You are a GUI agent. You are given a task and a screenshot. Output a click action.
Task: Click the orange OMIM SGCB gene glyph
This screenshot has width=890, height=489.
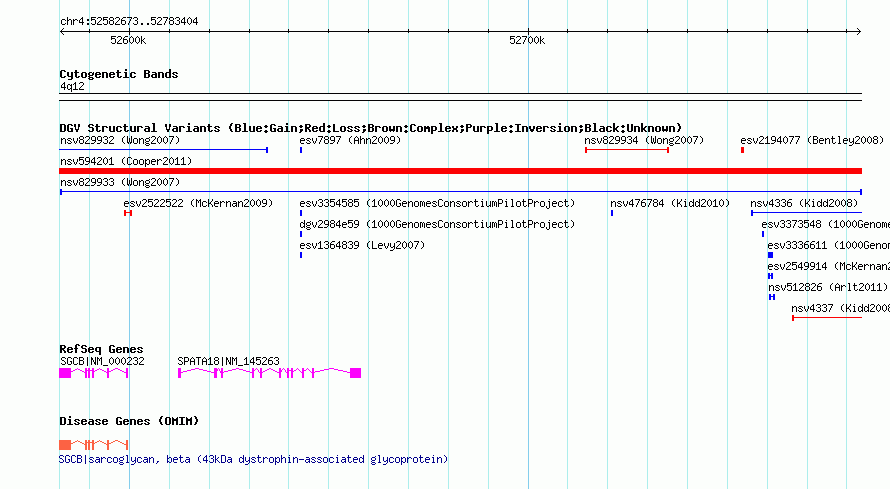[94, 445]
